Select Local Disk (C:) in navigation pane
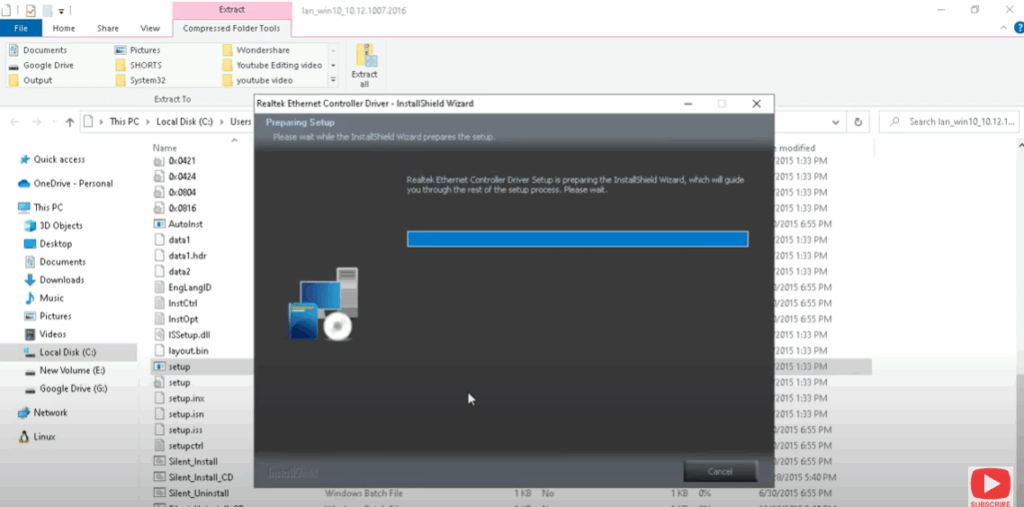The image size is (1024, 507). pyautogui.click(x=68, y=352)
